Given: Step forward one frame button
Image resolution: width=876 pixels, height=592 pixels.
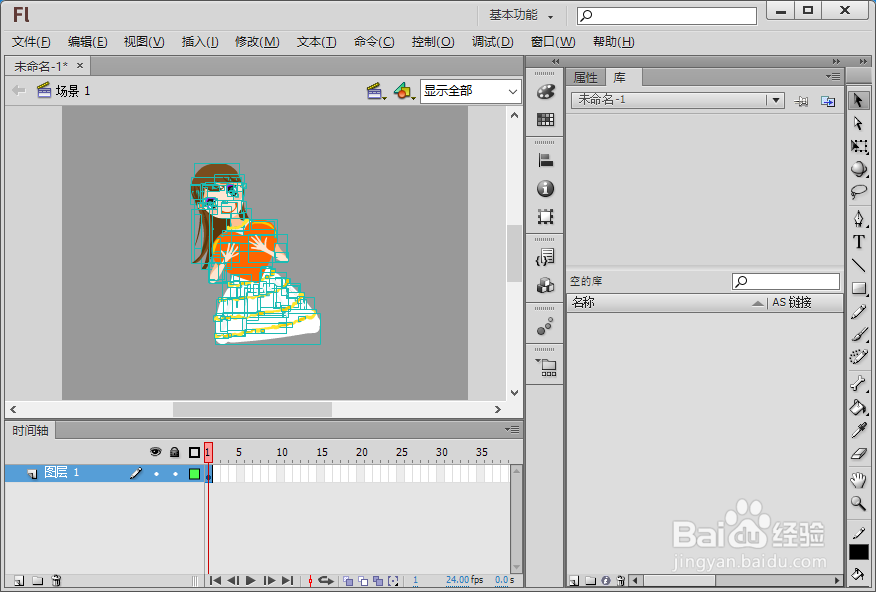Looking at the screenshot, I should point(269,581).
